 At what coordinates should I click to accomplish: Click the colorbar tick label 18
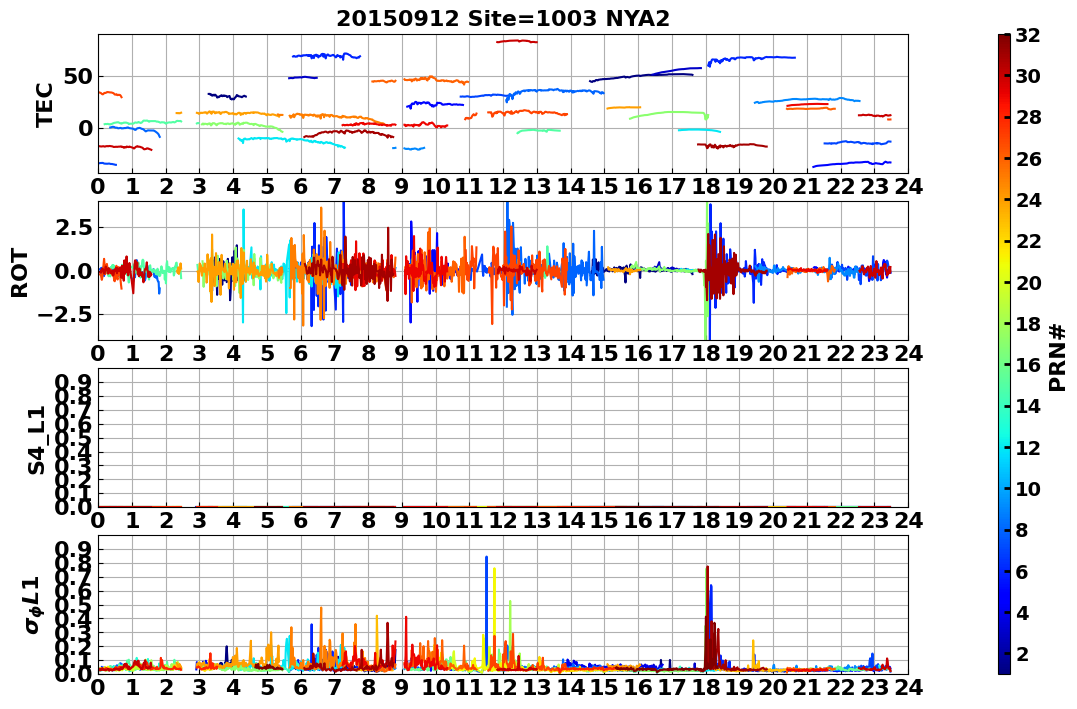(1028, 324)
